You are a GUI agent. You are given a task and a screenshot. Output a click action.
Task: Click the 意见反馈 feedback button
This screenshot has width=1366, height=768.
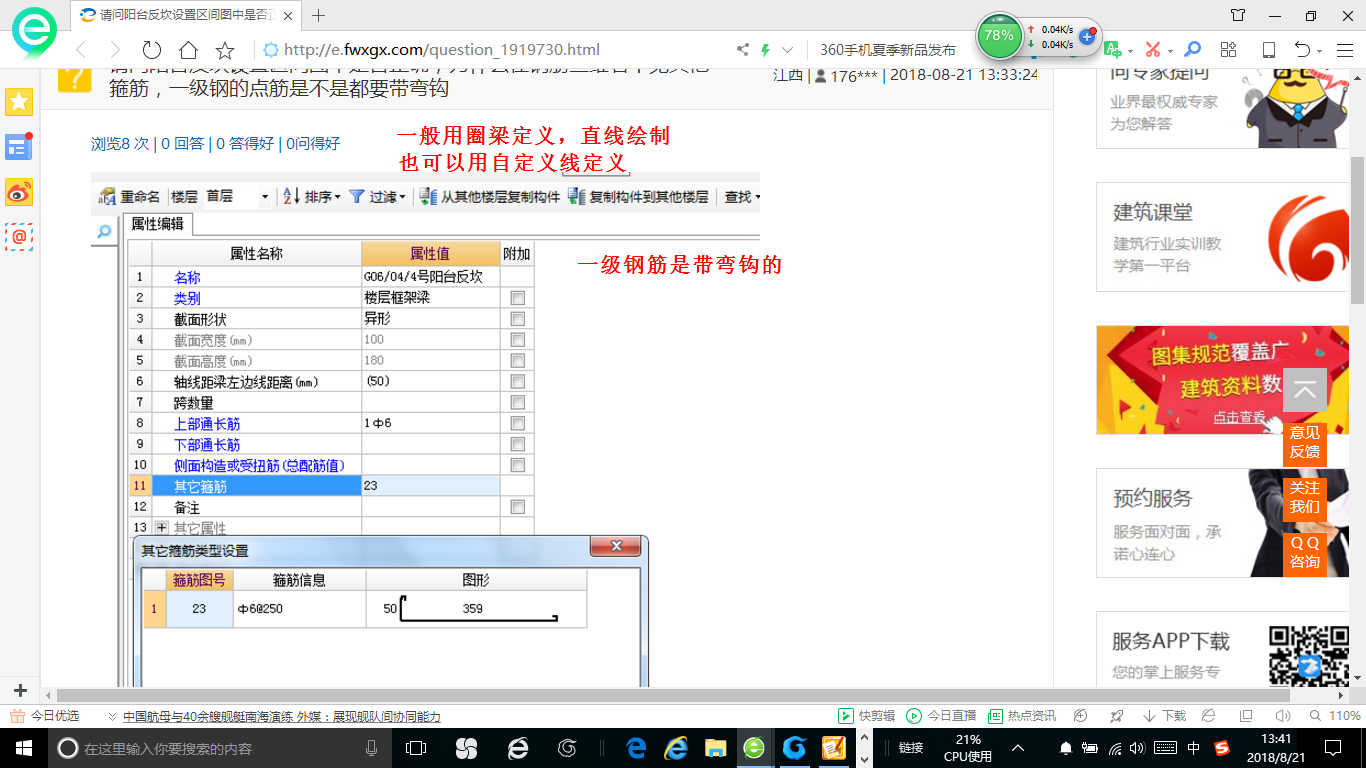coord(1305,442)
